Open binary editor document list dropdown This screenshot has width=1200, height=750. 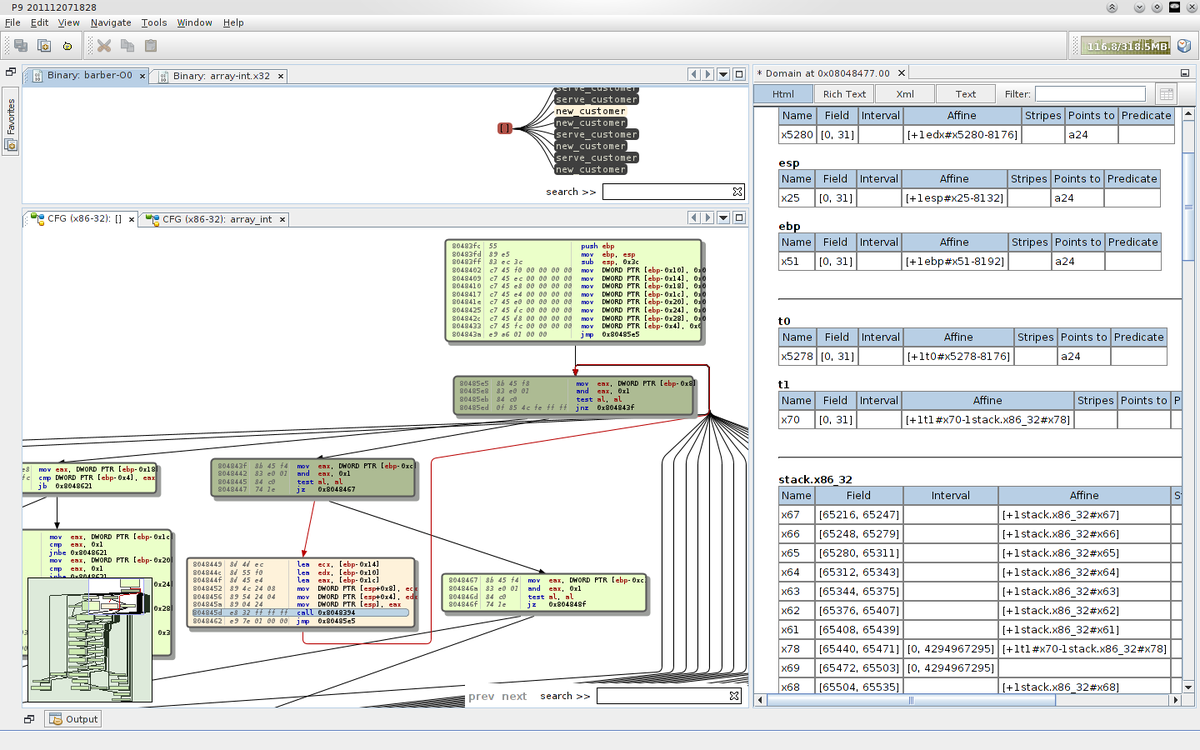(723, 74)
